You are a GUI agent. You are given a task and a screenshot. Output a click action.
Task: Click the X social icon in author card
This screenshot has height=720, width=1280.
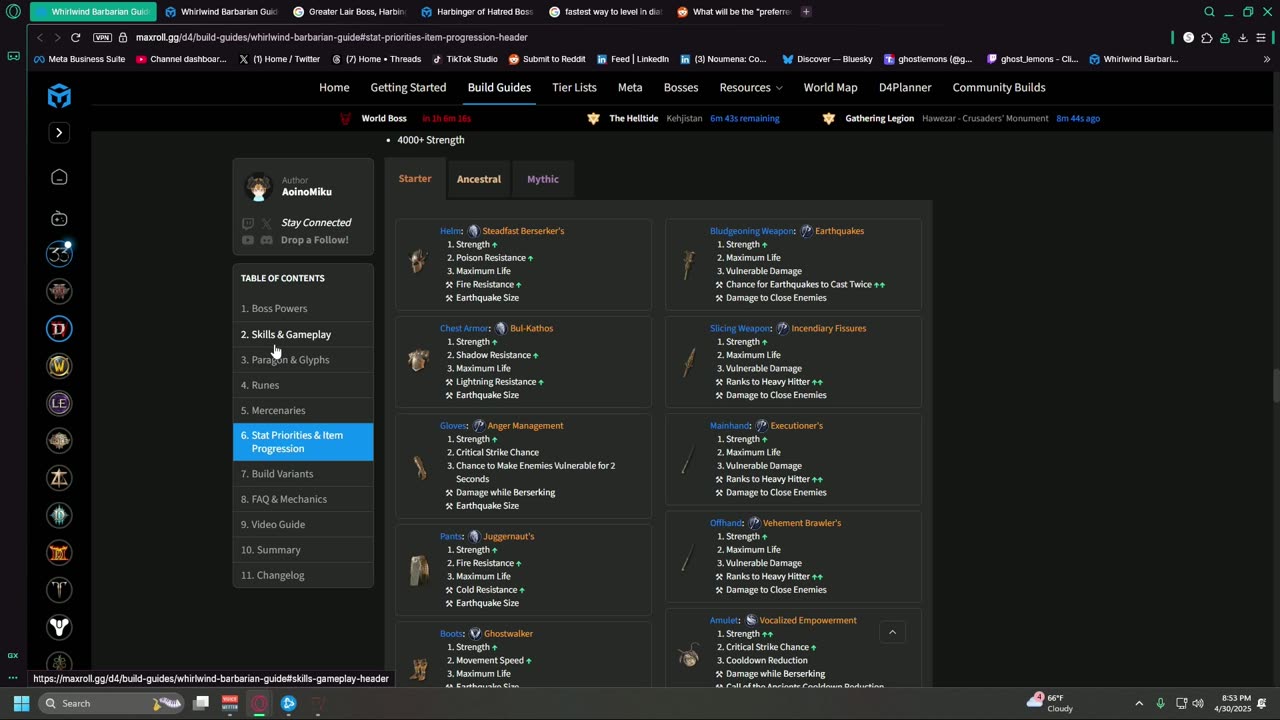click(266, 223)
